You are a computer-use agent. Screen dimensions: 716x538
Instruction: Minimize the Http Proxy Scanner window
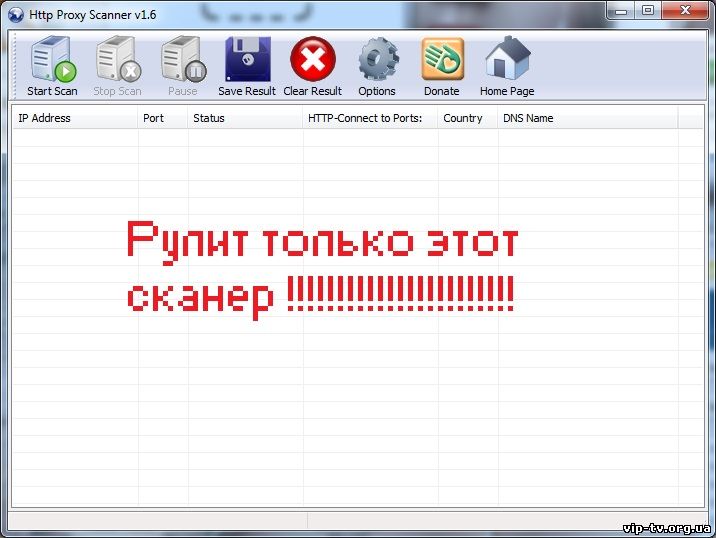(x=621, y=11)
